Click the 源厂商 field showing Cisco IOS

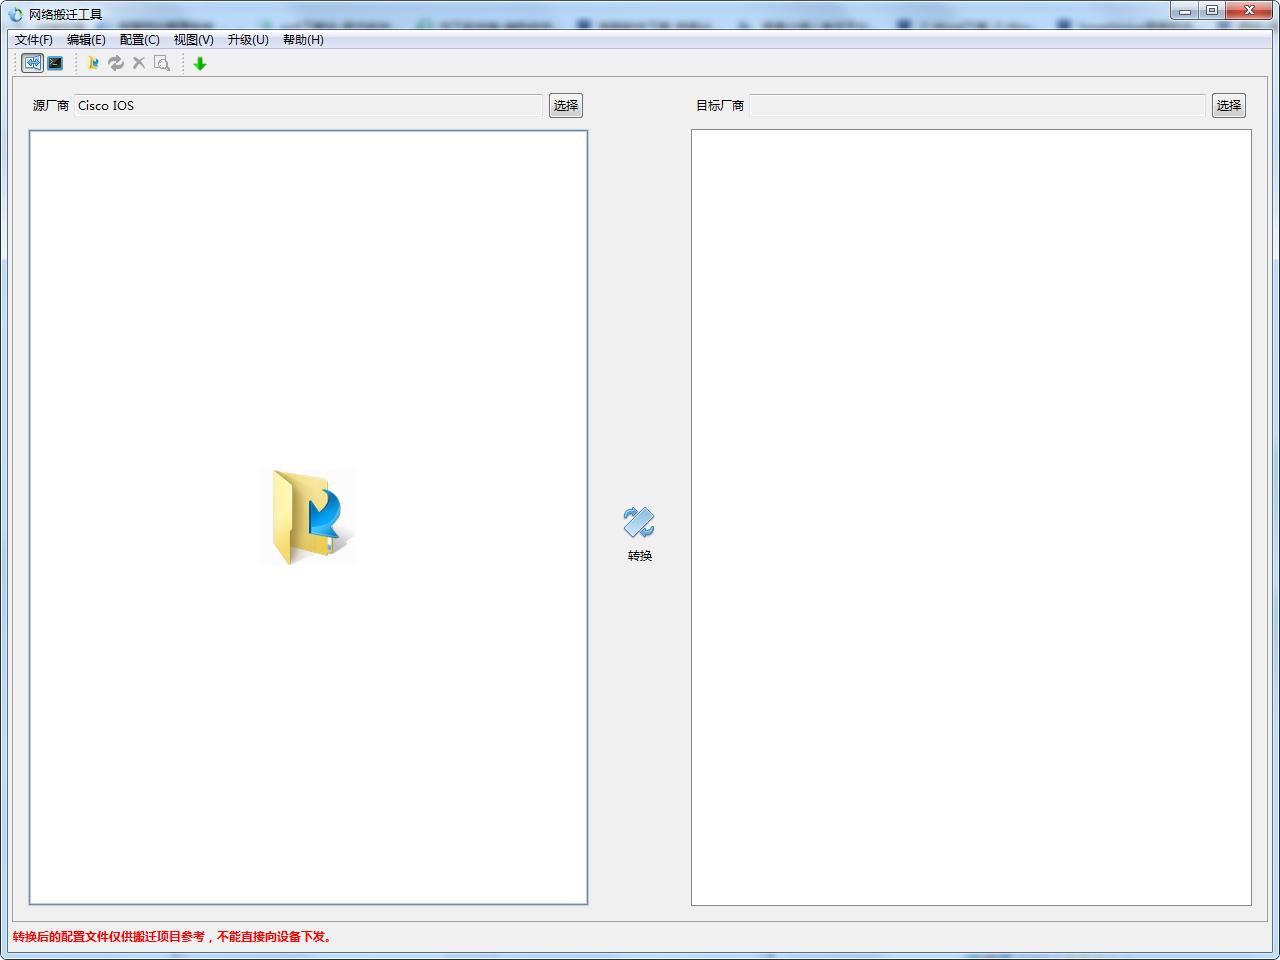click(307, 105)
